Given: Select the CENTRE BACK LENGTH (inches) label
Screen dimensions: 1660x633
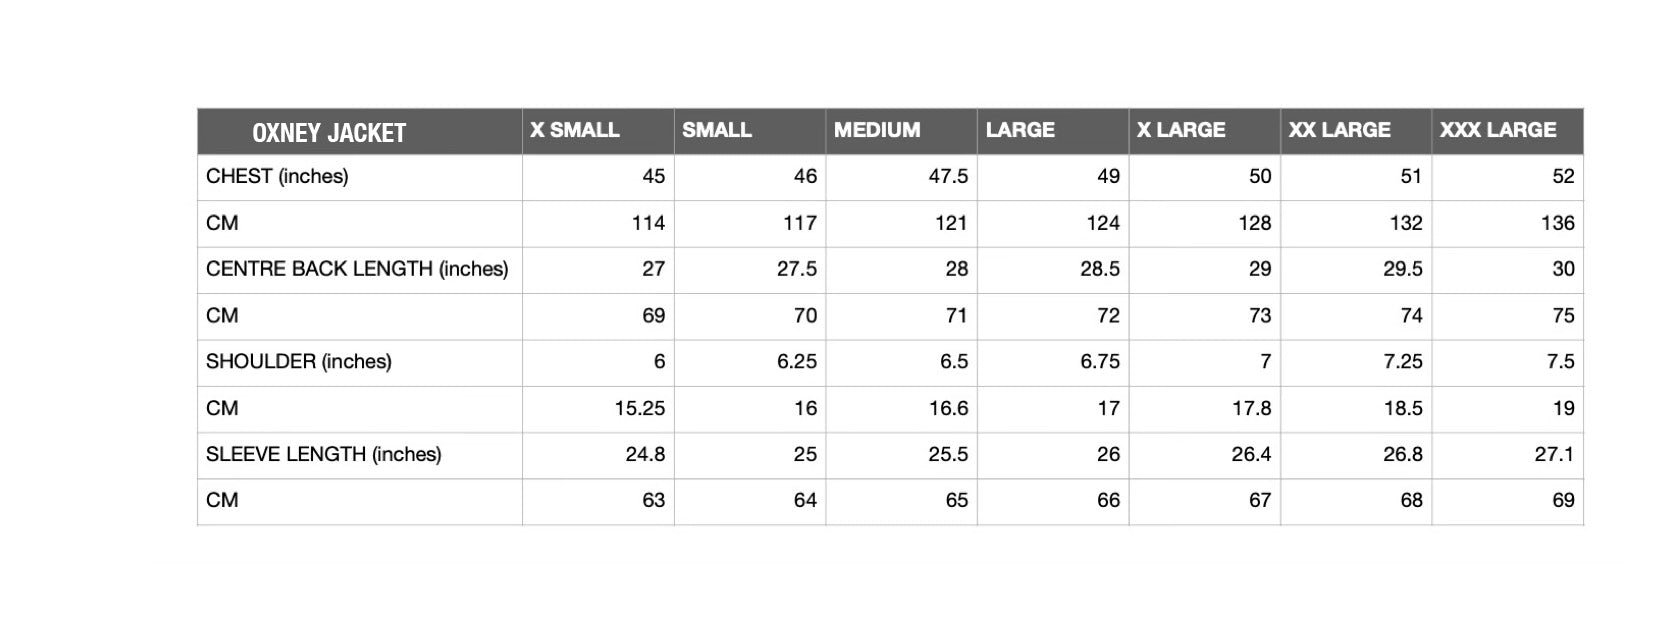Looking at the screenshot, I should click(357, 269).
